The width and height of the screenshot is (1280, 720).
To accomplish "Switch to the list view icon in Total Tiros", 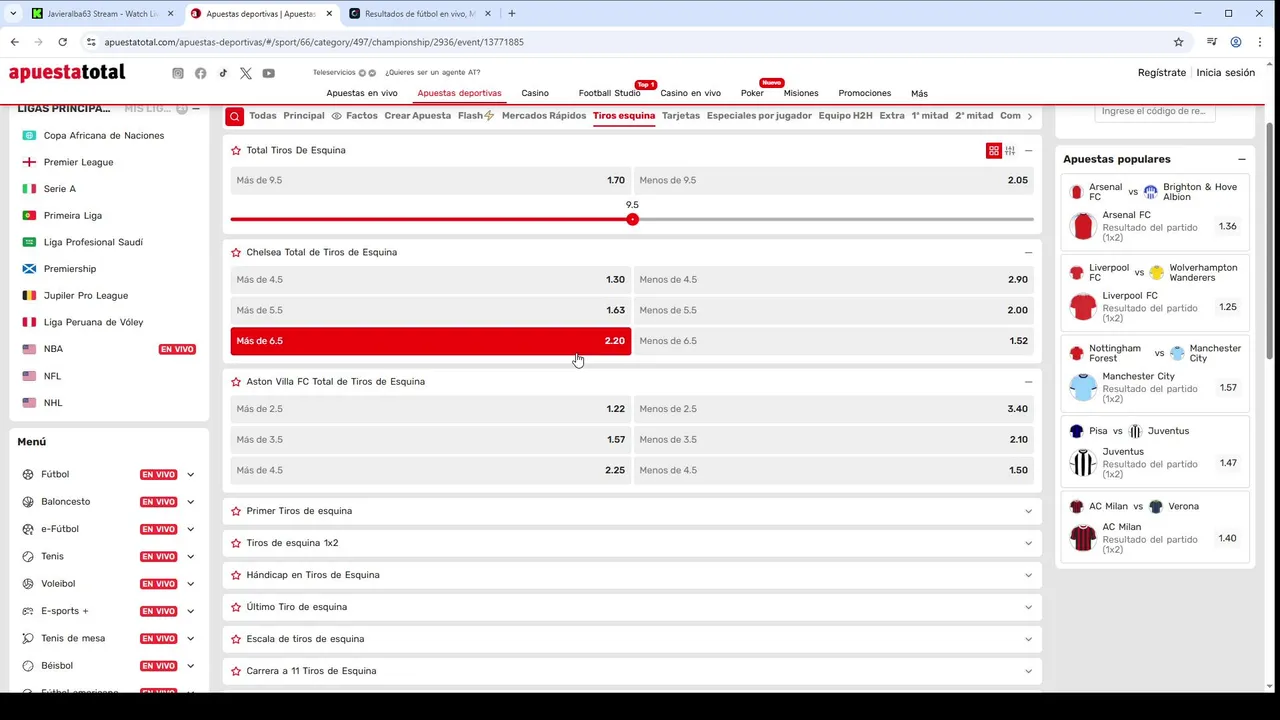I will coord(1010,150).
